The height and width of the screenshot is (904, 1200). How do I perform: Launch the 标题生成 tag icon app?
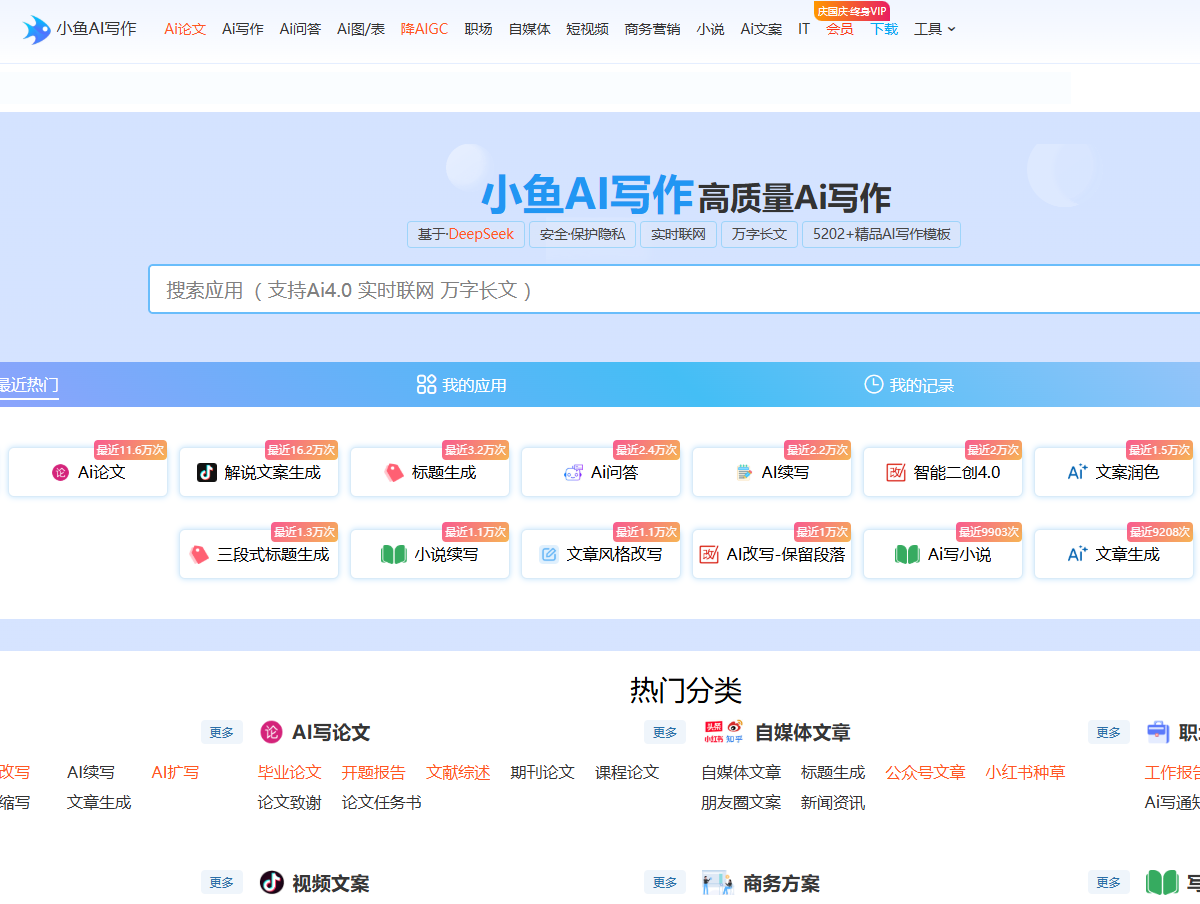(430, 472)
